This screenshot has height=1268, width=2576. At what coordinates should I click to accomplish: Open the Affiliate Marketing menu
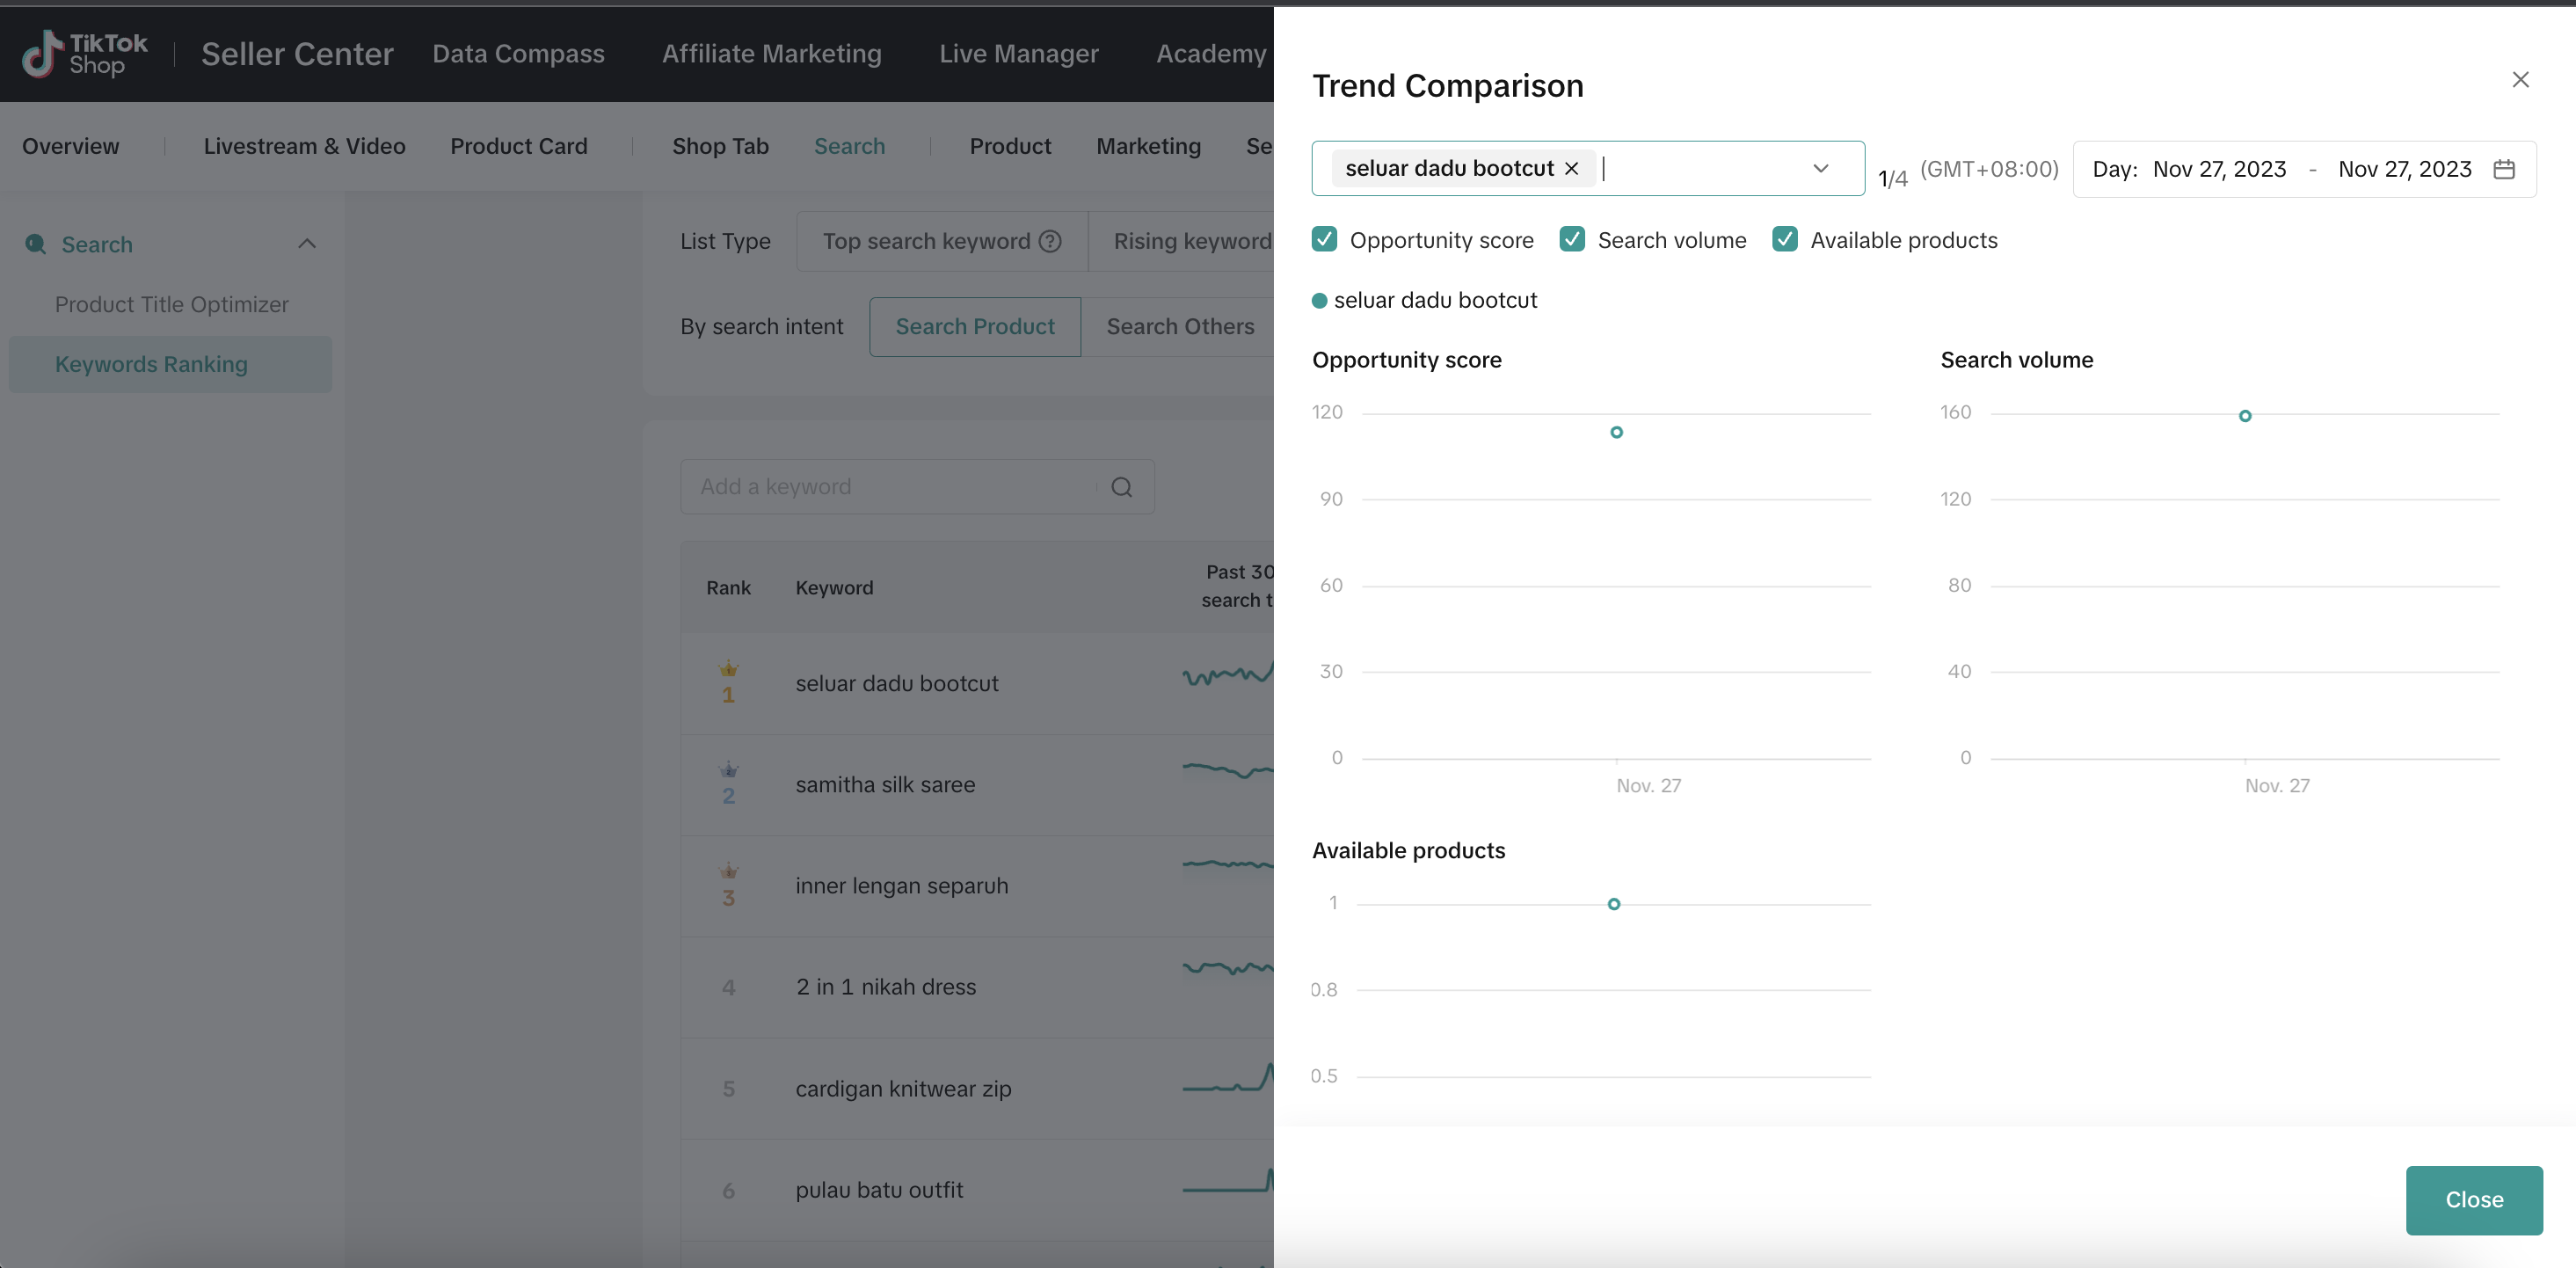tap(771, 53)
